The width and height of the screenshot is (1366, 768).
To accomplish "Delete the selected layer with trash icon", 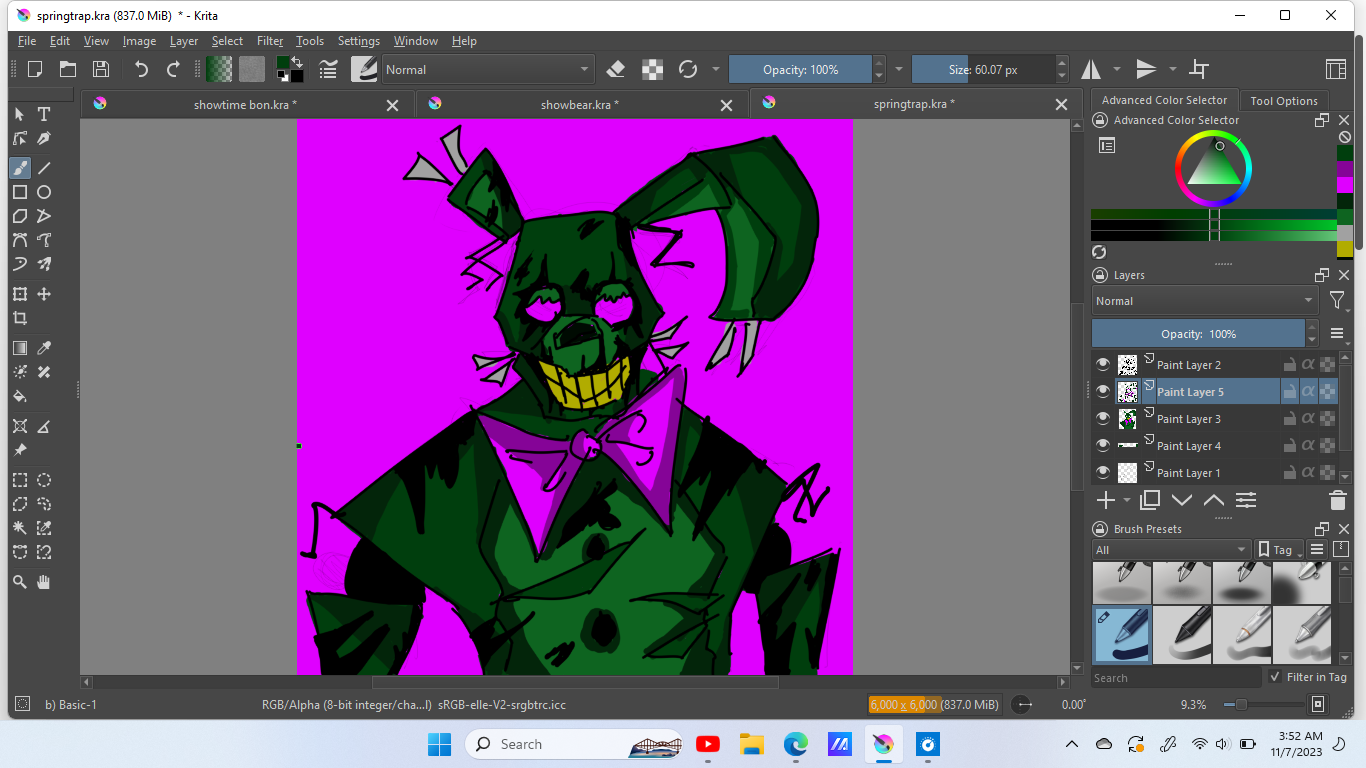I will click(x=1338, y=500).
